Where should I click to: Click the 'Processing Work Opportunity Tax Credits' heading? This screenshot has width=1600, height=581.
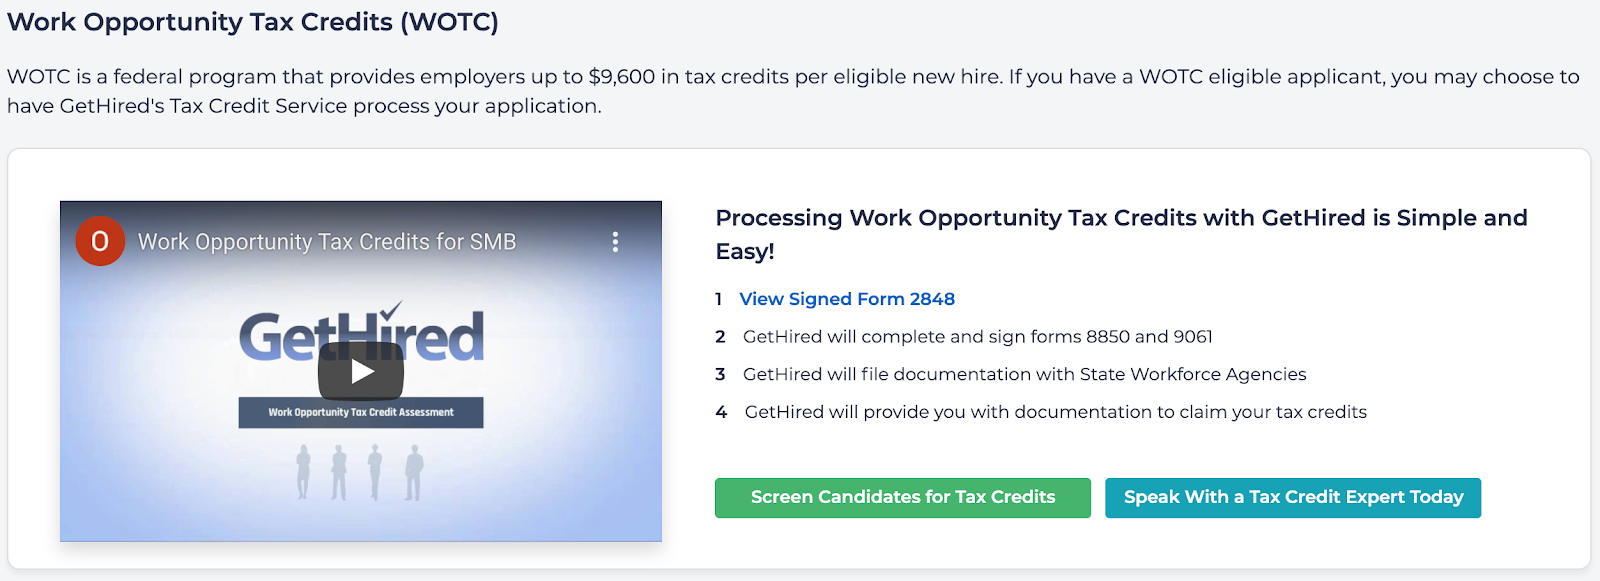tap(1121, 234)
